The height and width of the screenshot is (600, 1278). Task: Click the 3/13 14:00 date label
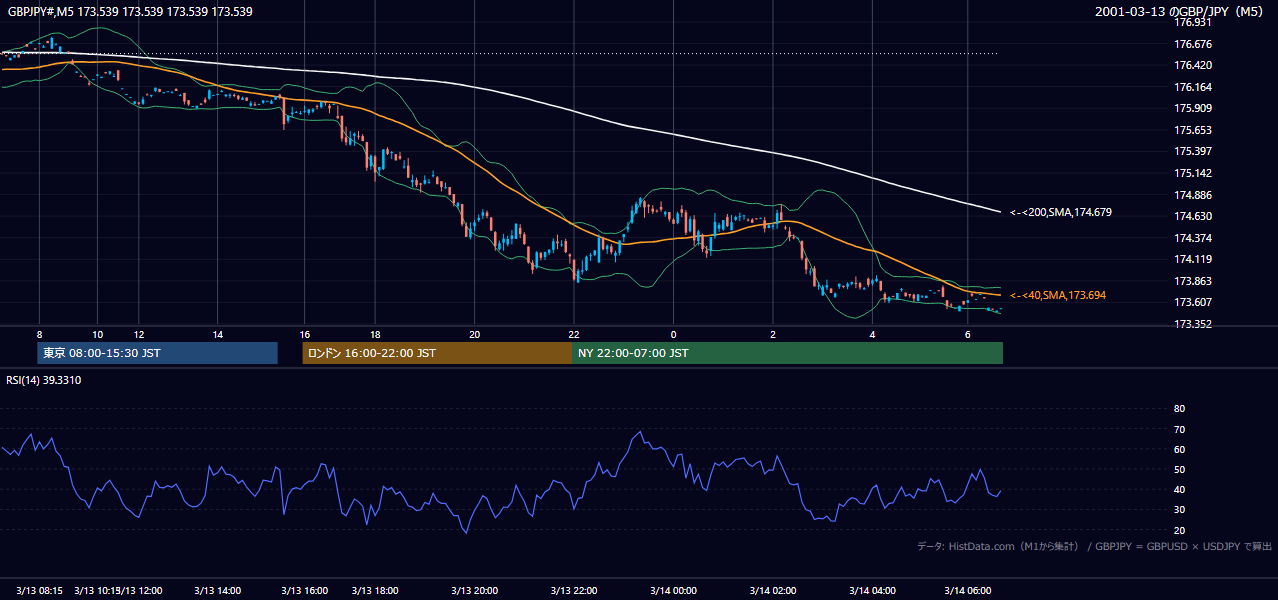216,590
